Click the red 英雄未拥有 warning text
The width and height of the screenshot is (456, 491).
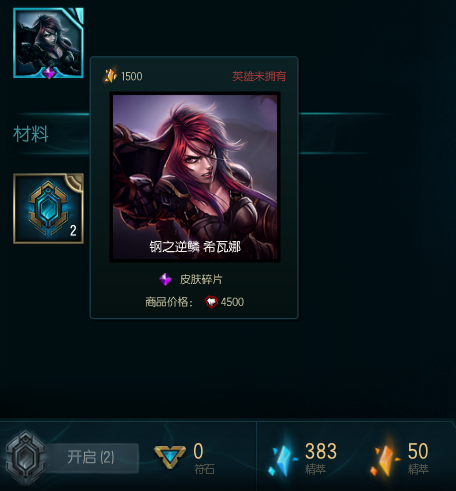pyautogui.click(x=259, y=76)
